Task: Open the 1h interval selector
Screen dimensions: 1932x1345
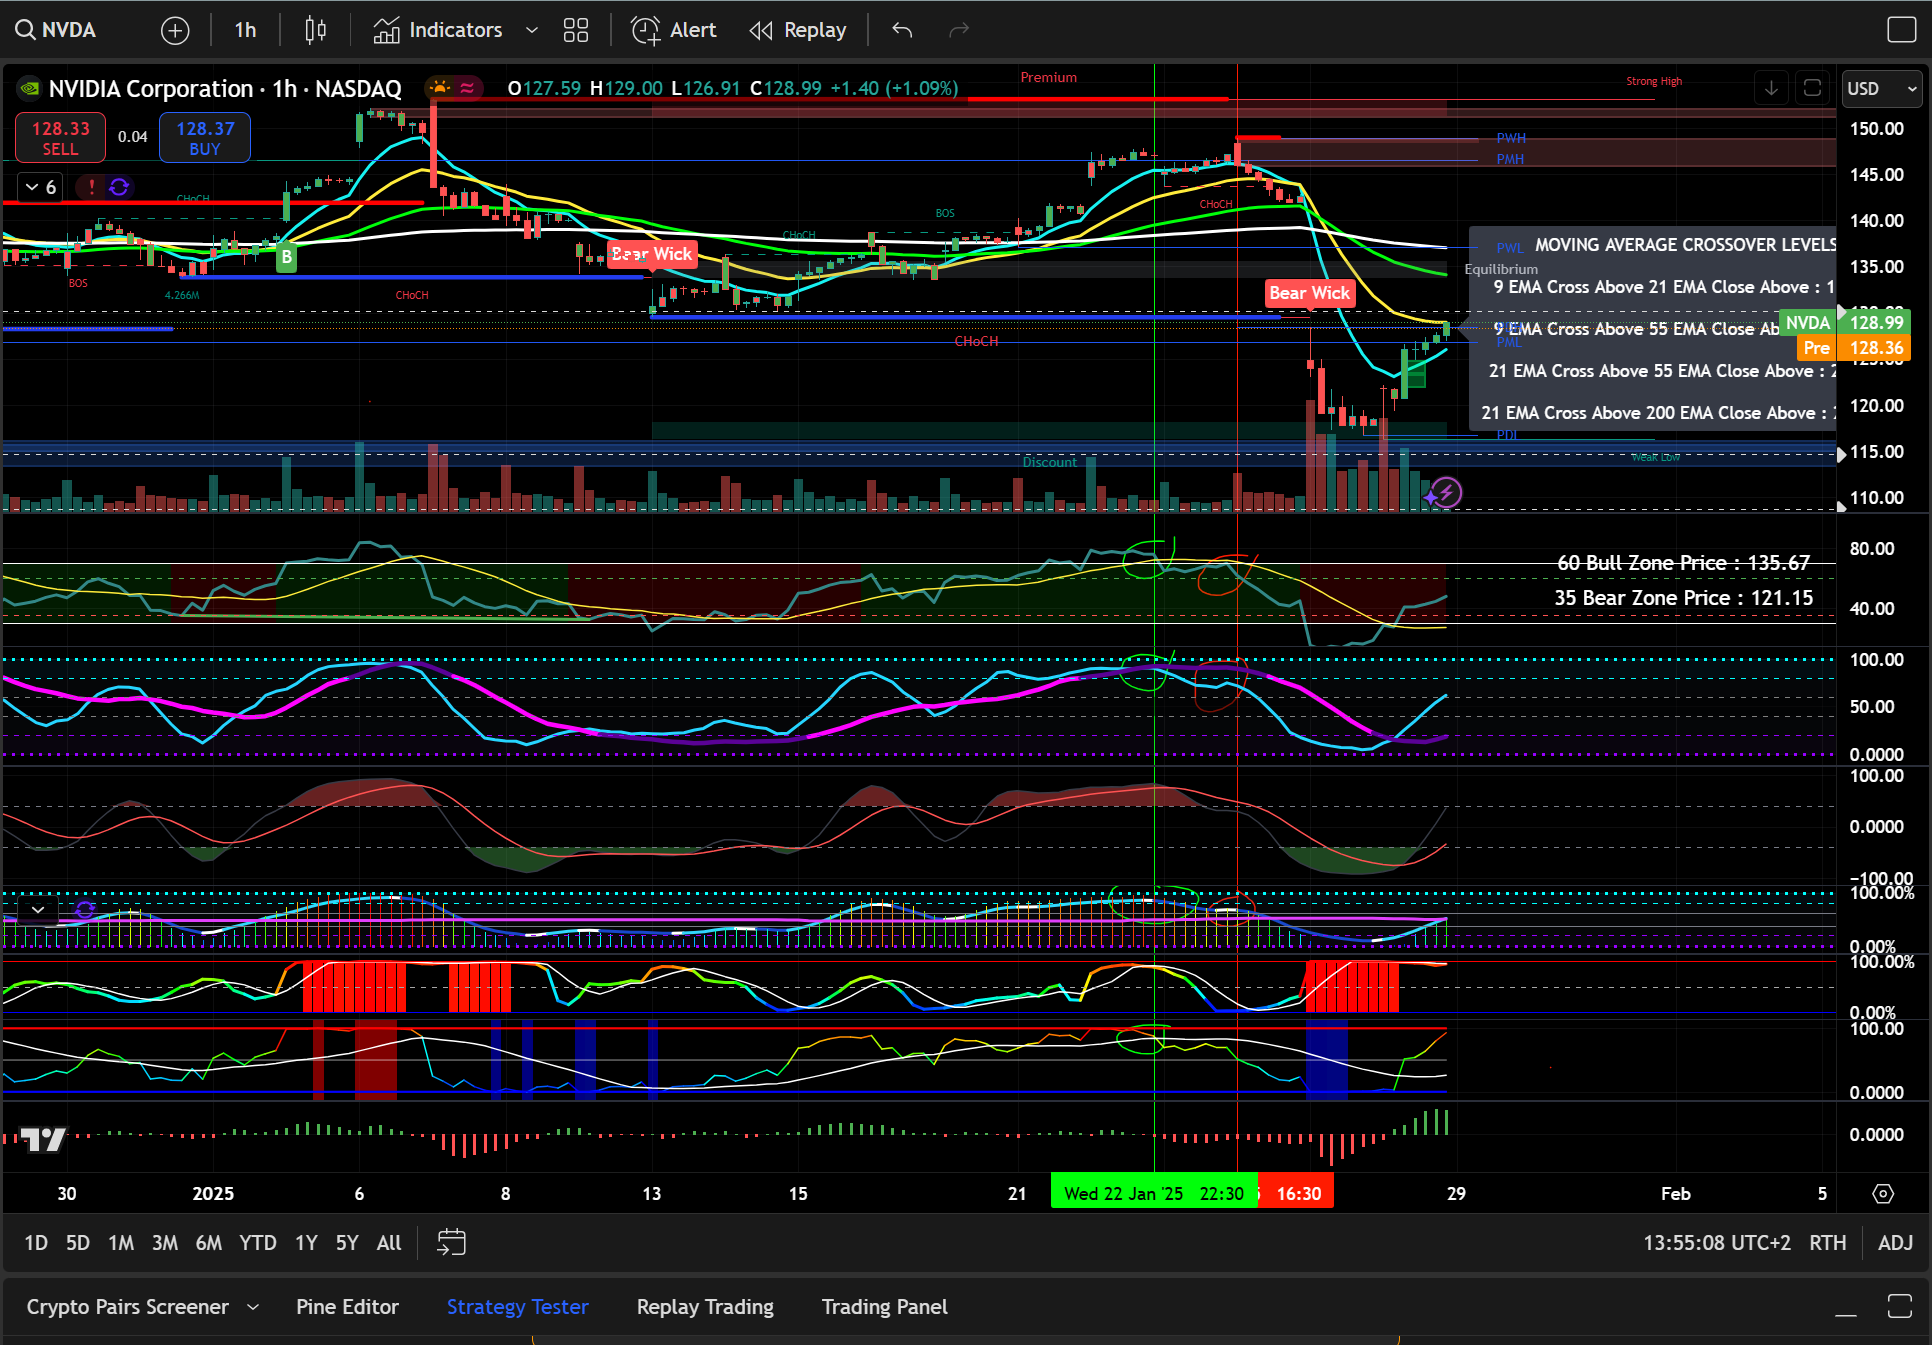Action: [x=245, y=30]
